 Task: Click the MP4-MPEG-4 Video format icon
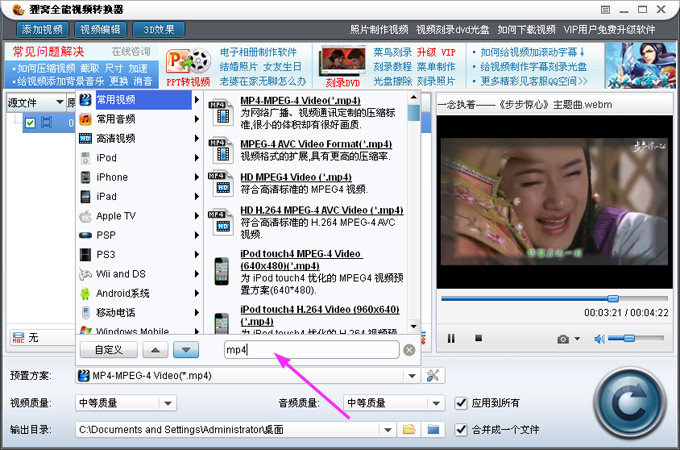point(221,113)
